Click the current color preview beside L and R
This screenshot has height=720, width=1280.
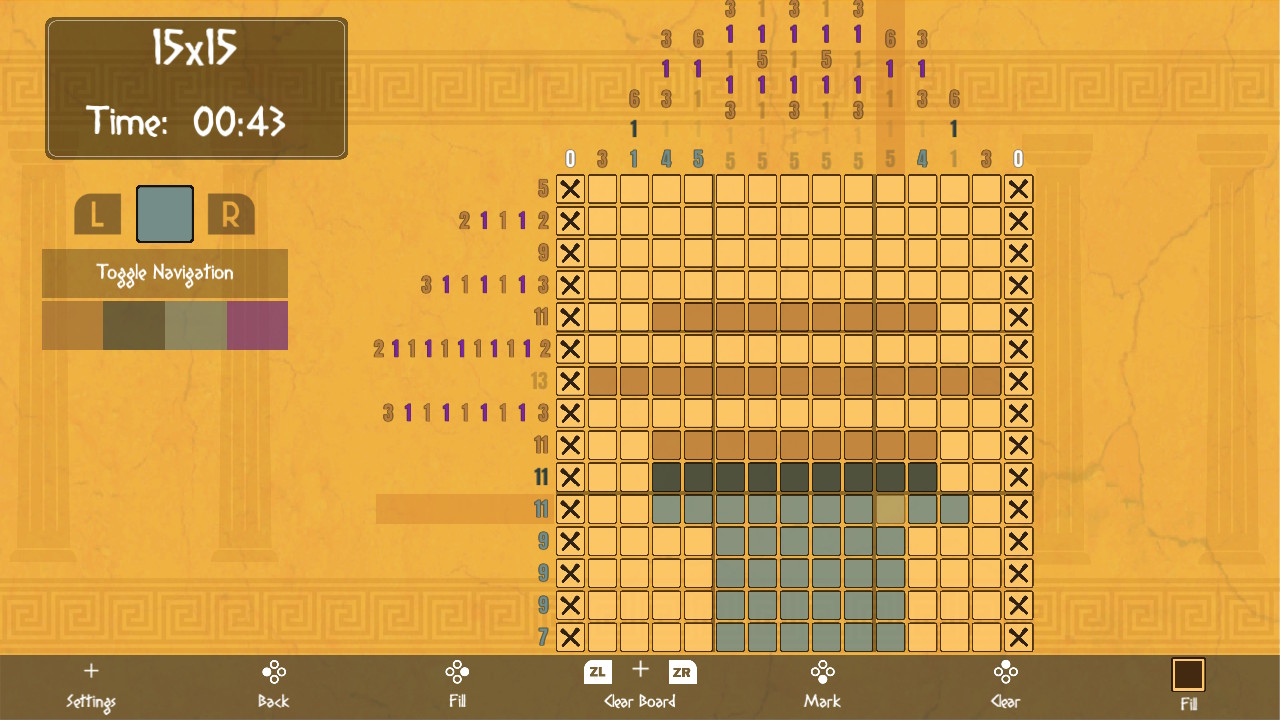click(x=164, y=213)
